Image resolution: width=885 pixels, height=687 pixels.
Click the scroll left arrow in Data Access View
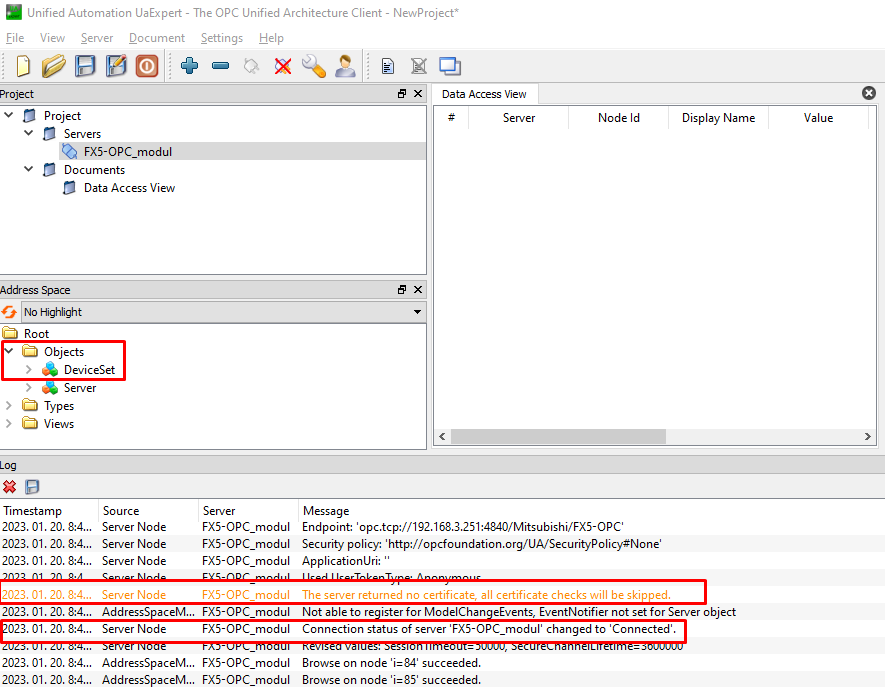click(x=442, y=436)
